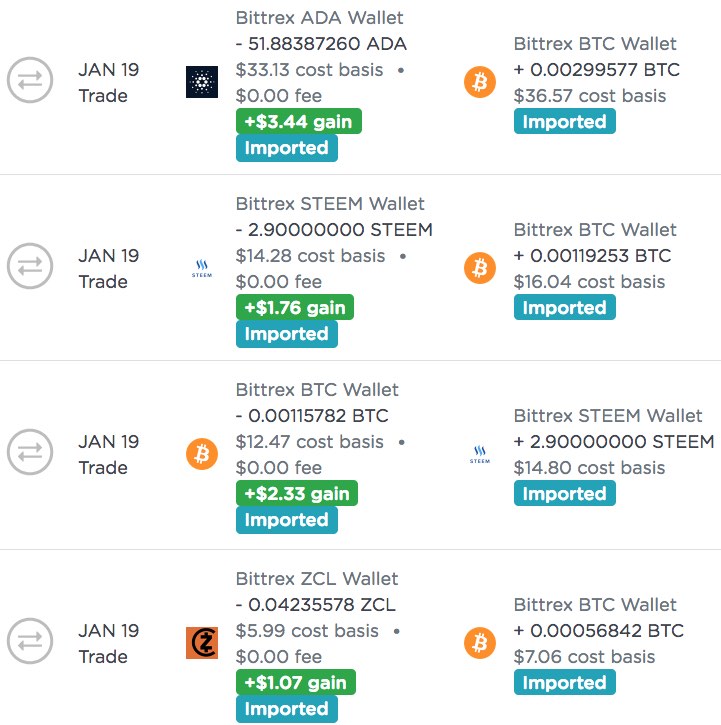Click the +$1.76 gain badge

tap(295, 307)
